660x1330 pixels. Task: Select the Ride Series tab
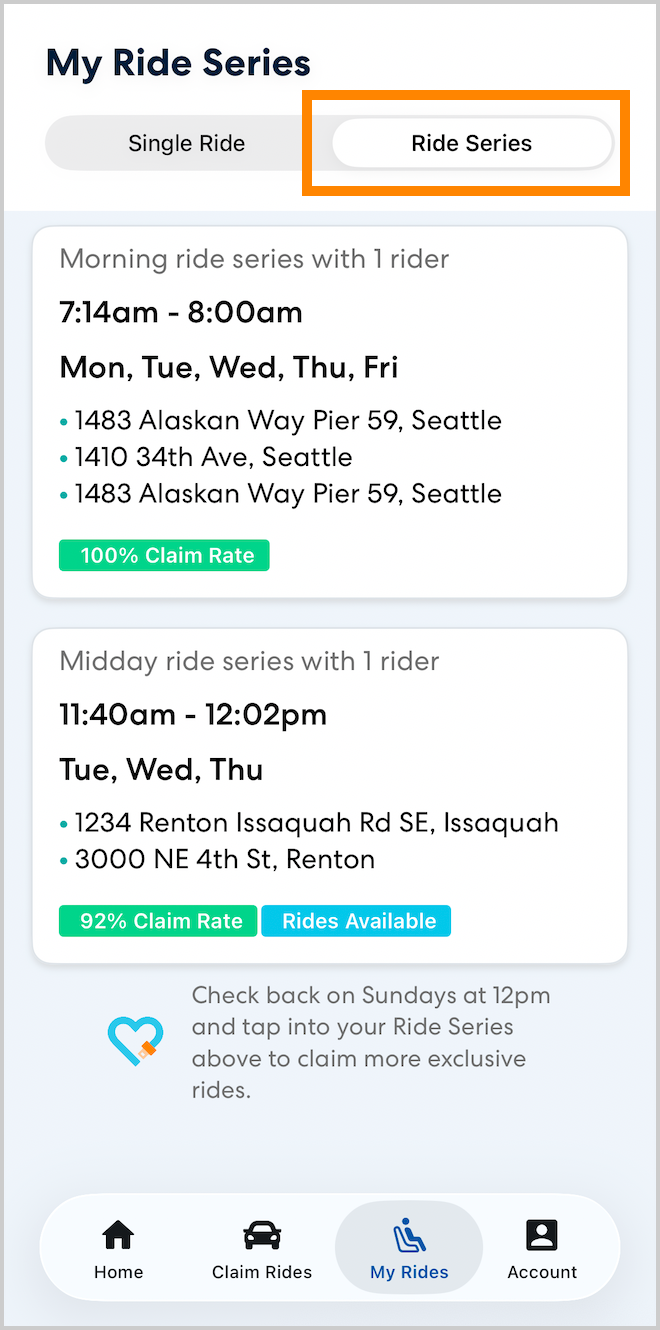click(x=471, y=143)
